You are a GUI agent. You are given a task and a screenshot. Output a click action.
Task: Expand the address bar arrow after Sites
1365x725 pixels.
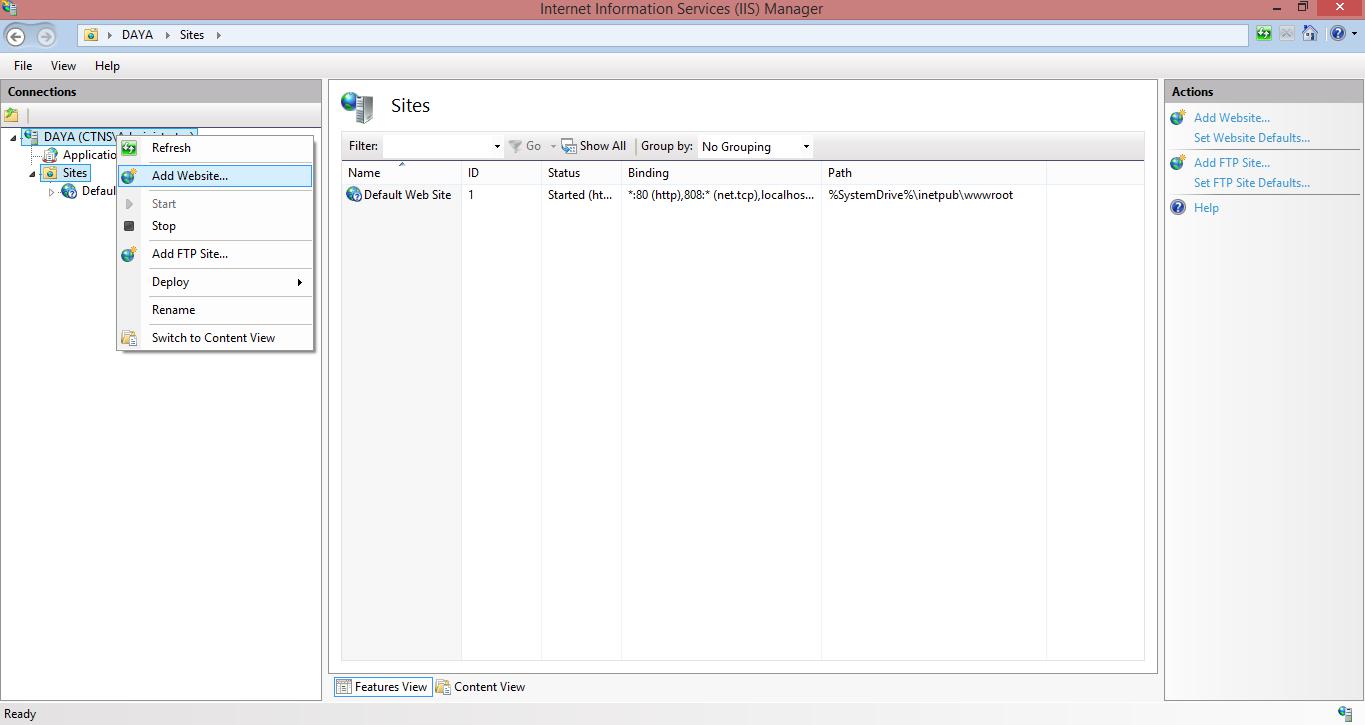point(218,35)
